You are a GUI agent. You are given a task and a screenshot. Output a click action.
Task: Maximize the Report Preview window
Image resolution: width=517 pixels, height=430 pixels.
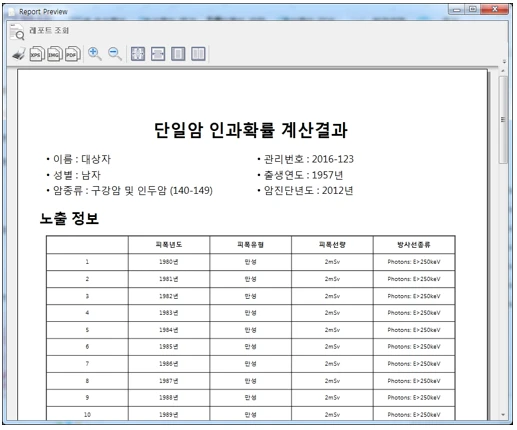pos(473,9)
